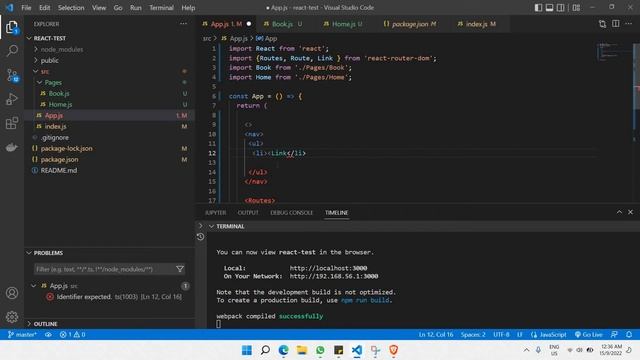This screenshot has width=640, height=360.
Task: Open Run and Debug view icon
Action: [12, 99]
